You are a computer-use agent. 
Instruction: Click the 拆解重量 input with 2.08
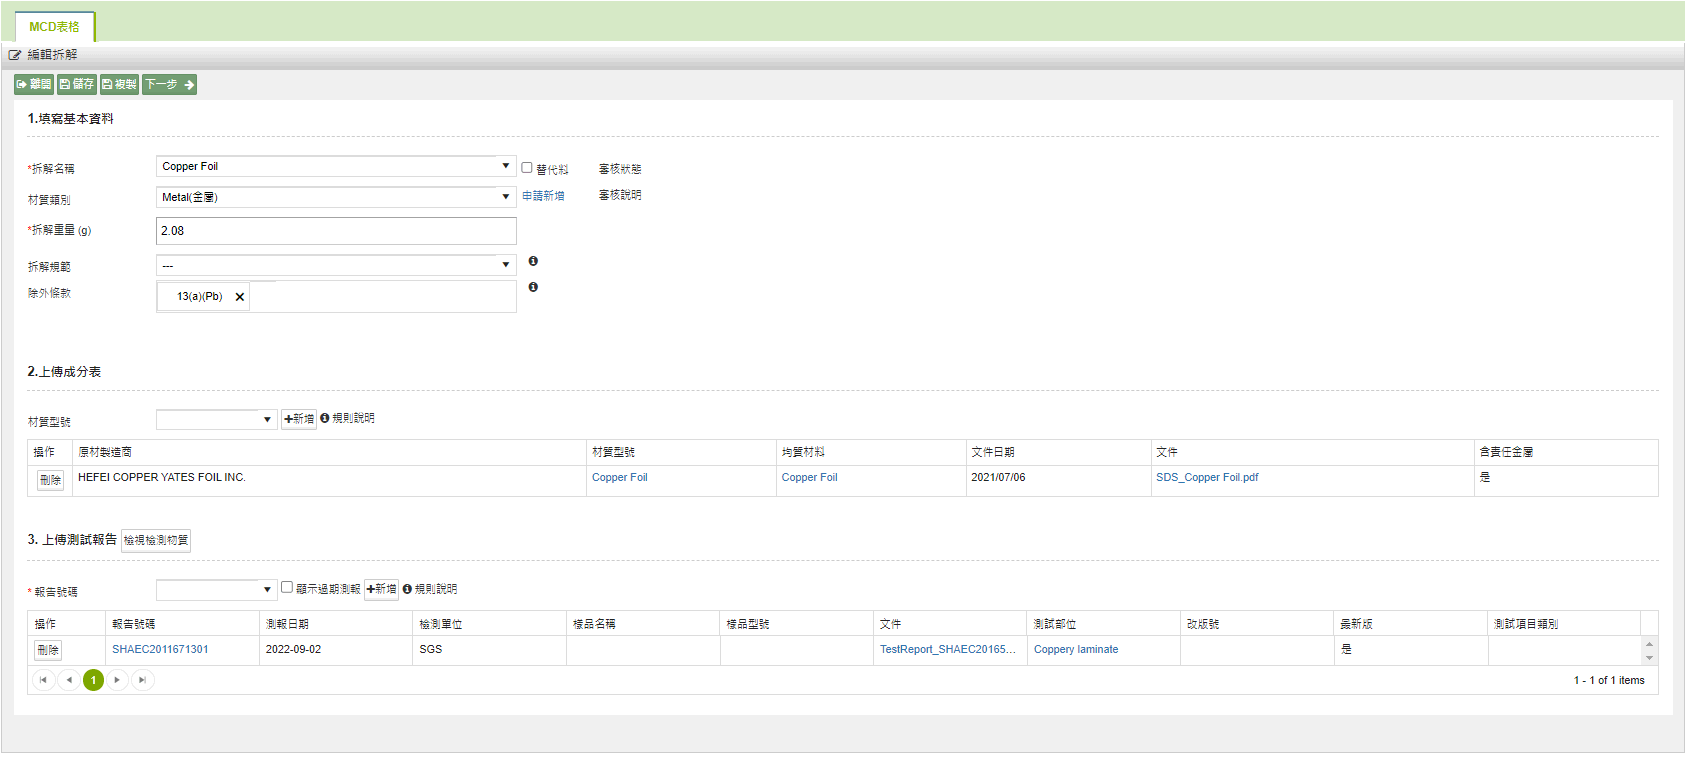coord(336,231)
